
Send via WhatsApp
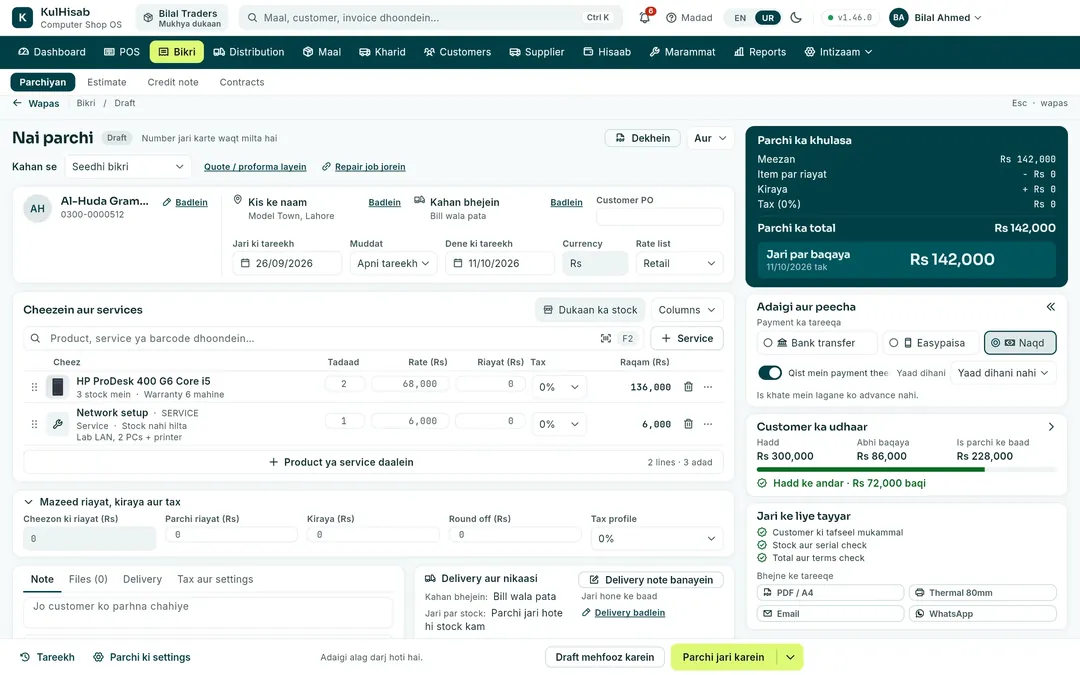[x=983, y=614]
